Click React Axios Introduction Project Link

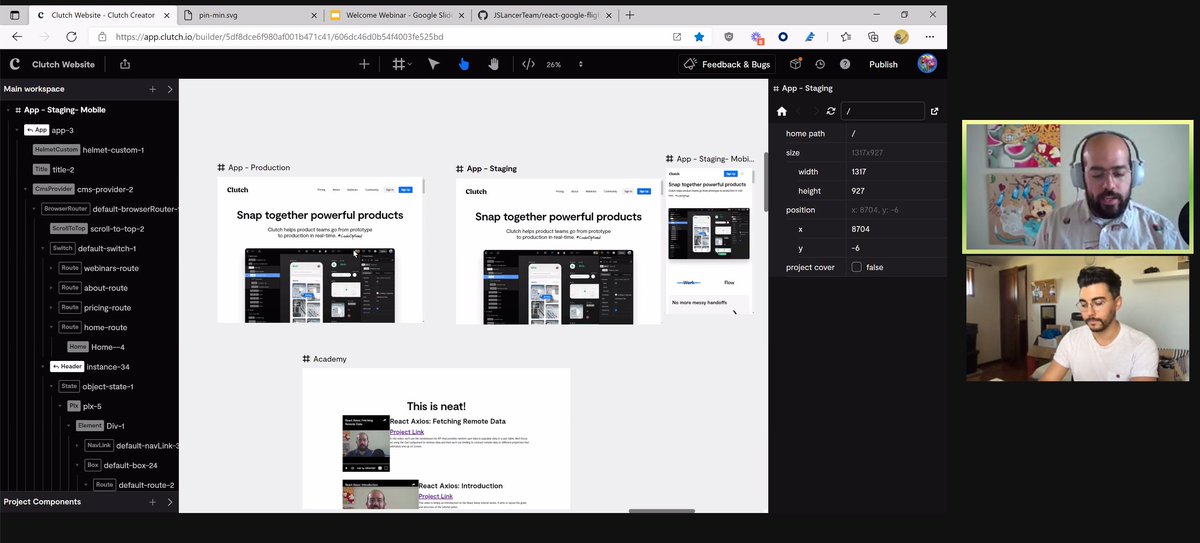tap(436, 497)
